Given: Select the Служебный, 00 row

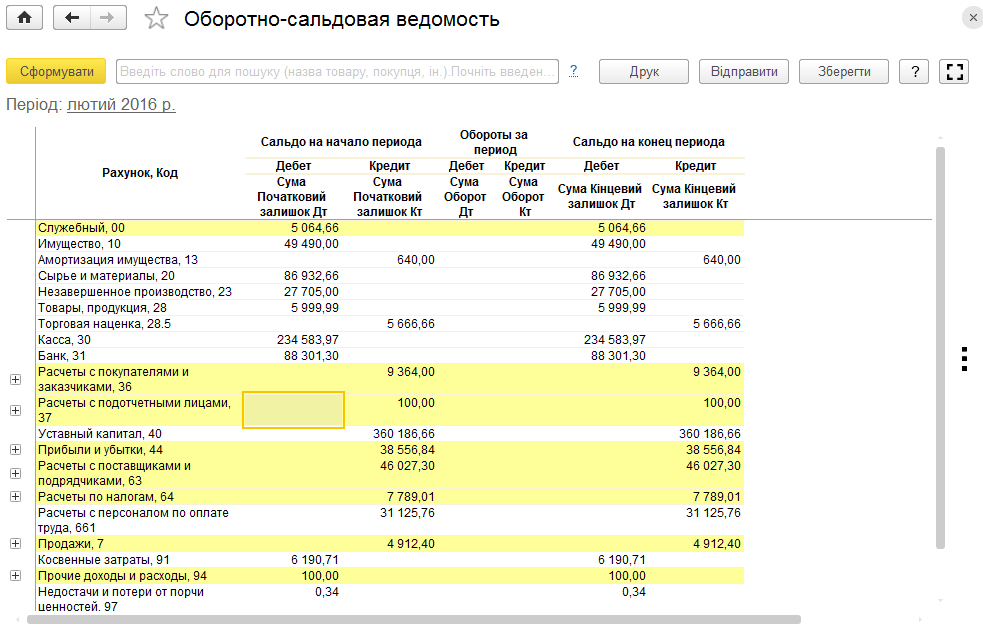Looking at the screenshot, I should 390,228.
